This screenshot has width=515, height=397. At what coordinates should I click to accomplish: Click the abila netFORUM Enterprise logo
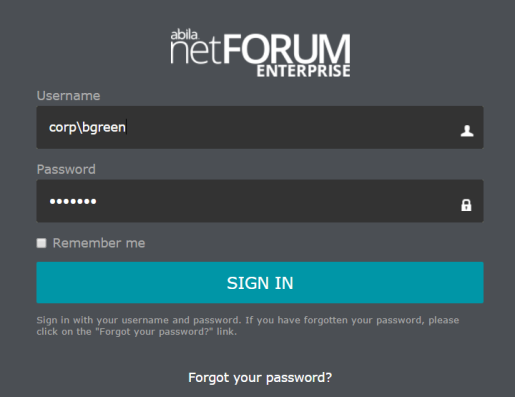coord(260,53)
